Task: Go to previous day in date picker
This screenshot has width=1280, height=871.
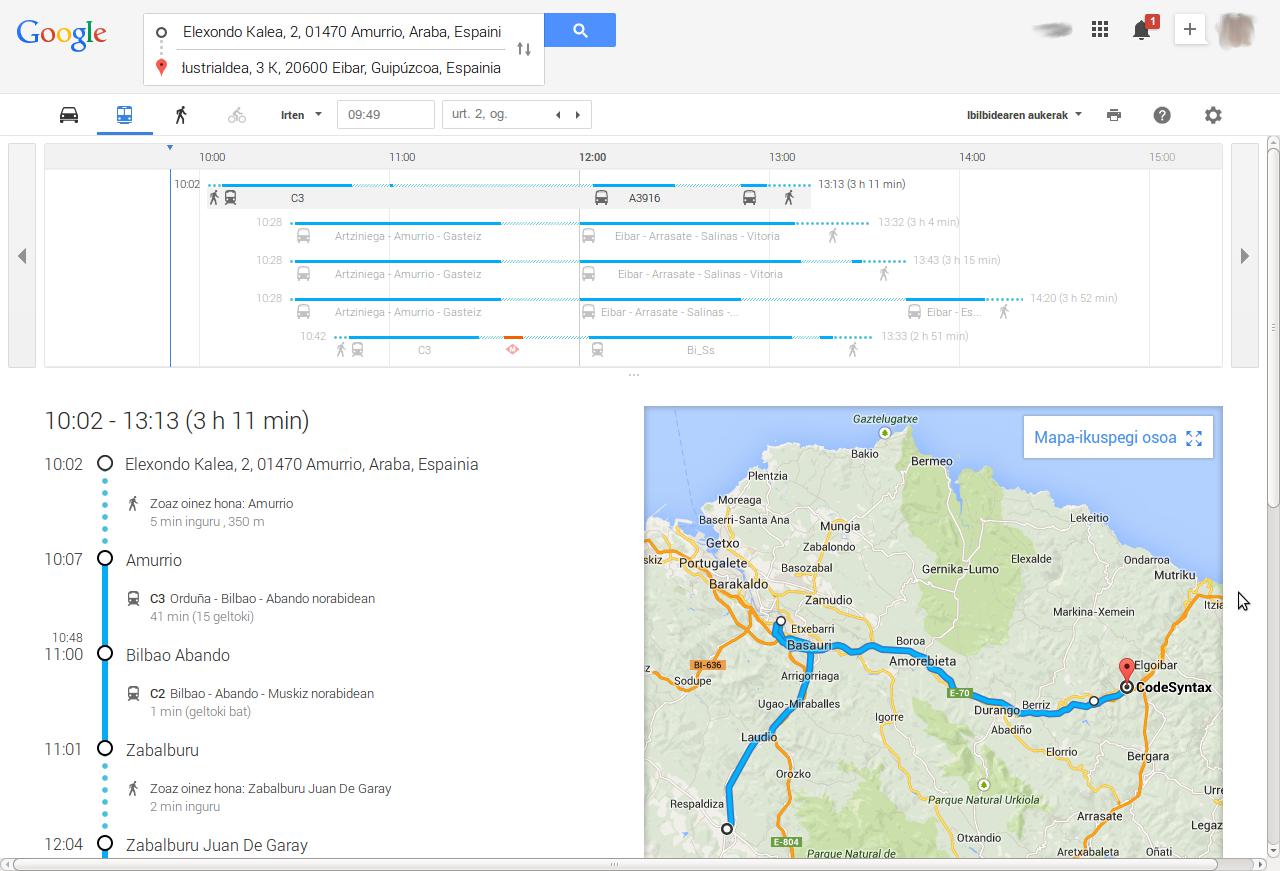Action: [x=558, y=115]
